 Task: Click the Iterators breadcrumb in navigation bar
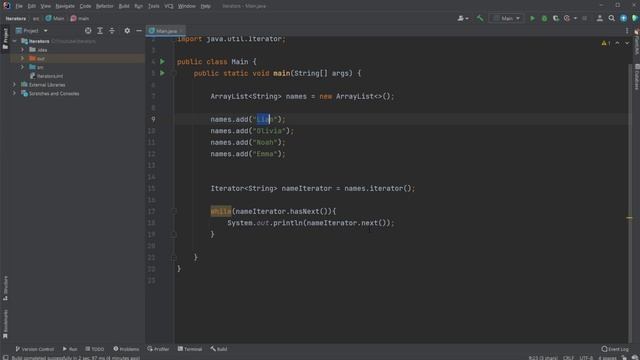tap(16, 18)
